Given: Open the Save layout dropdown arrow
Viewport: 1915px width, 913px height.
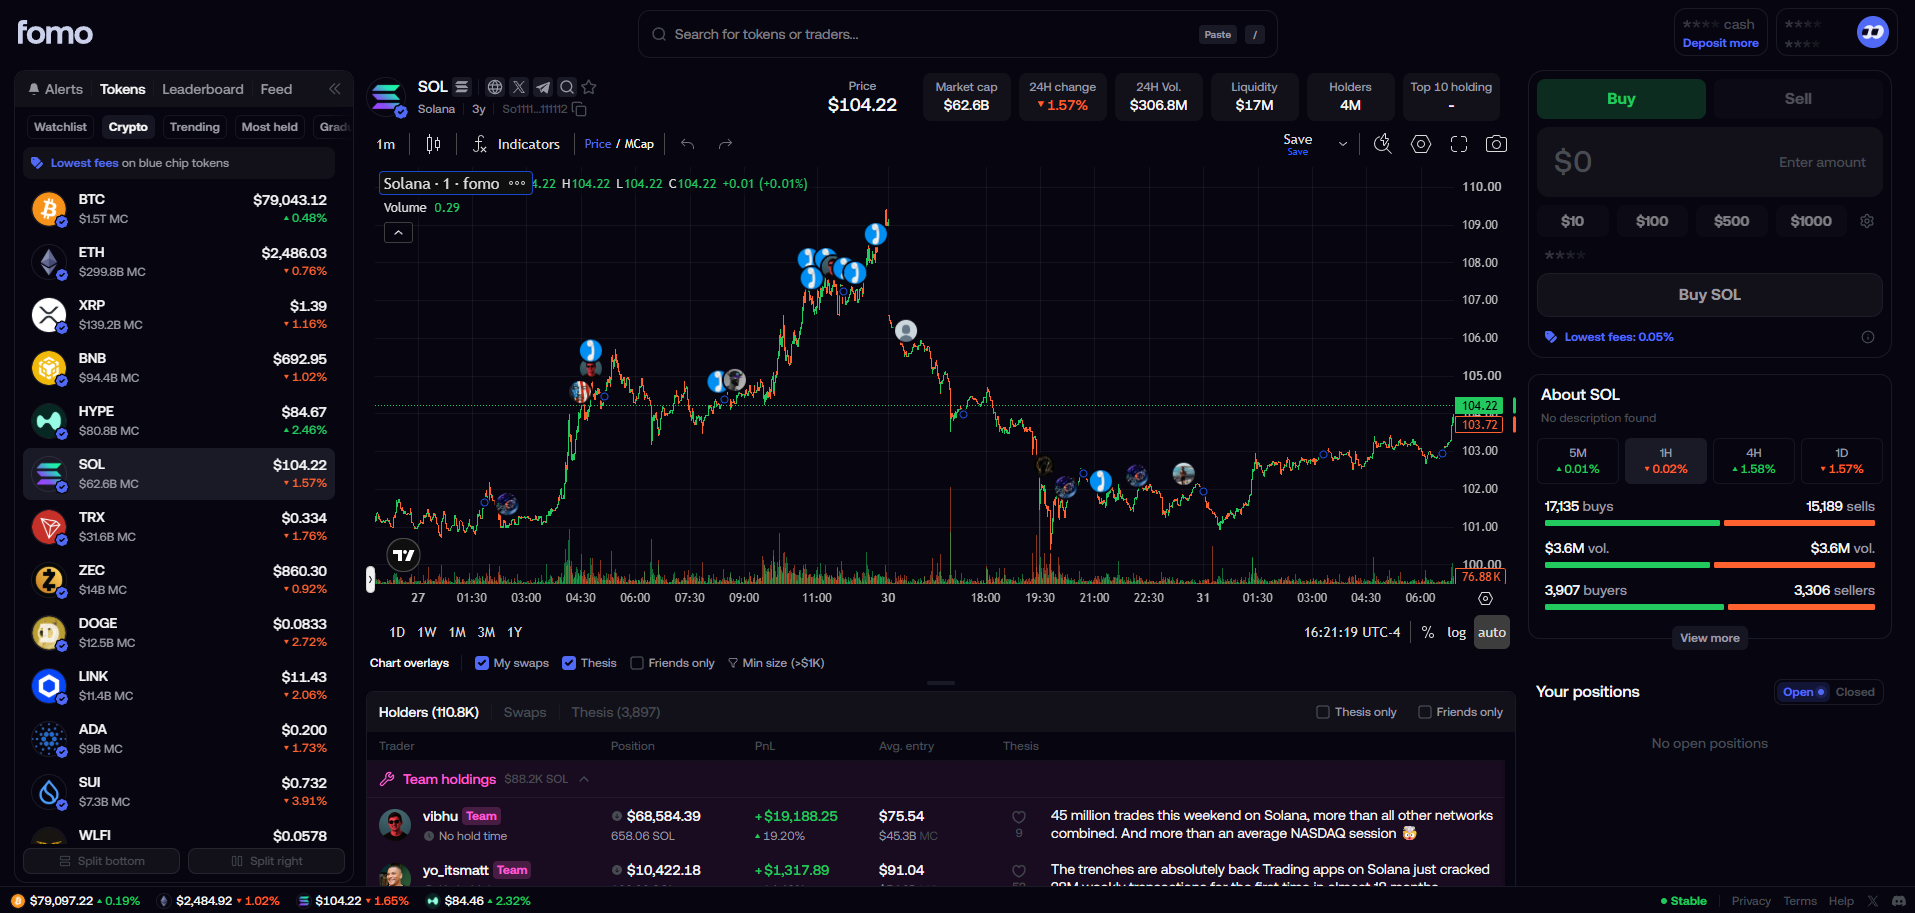Looking at the screenshot, I should coord(1343,144).
